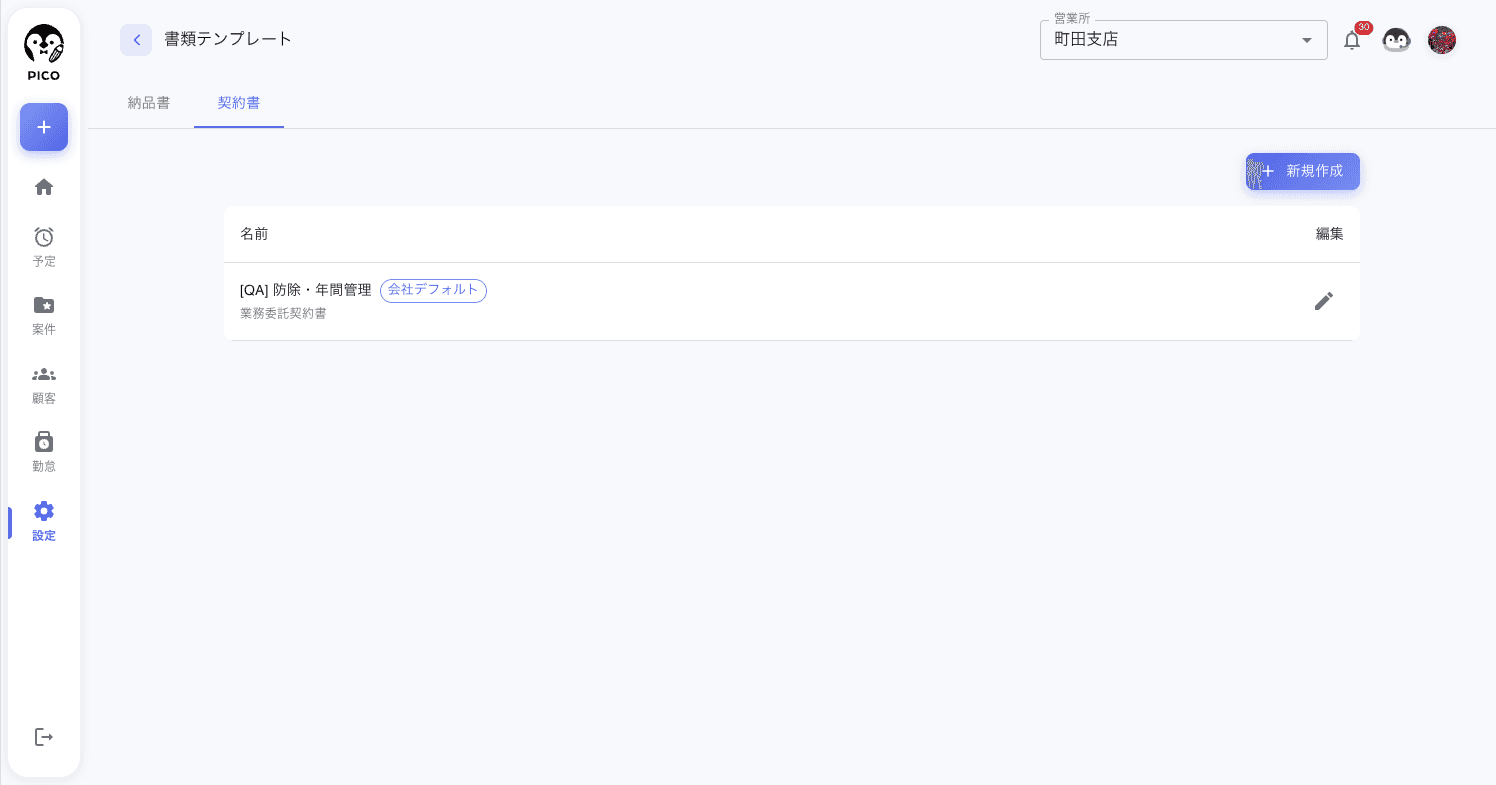Open notifications bell with 30 badge
The image size is (1496, 785).
pyautogui.click(x=1353, y=40)
